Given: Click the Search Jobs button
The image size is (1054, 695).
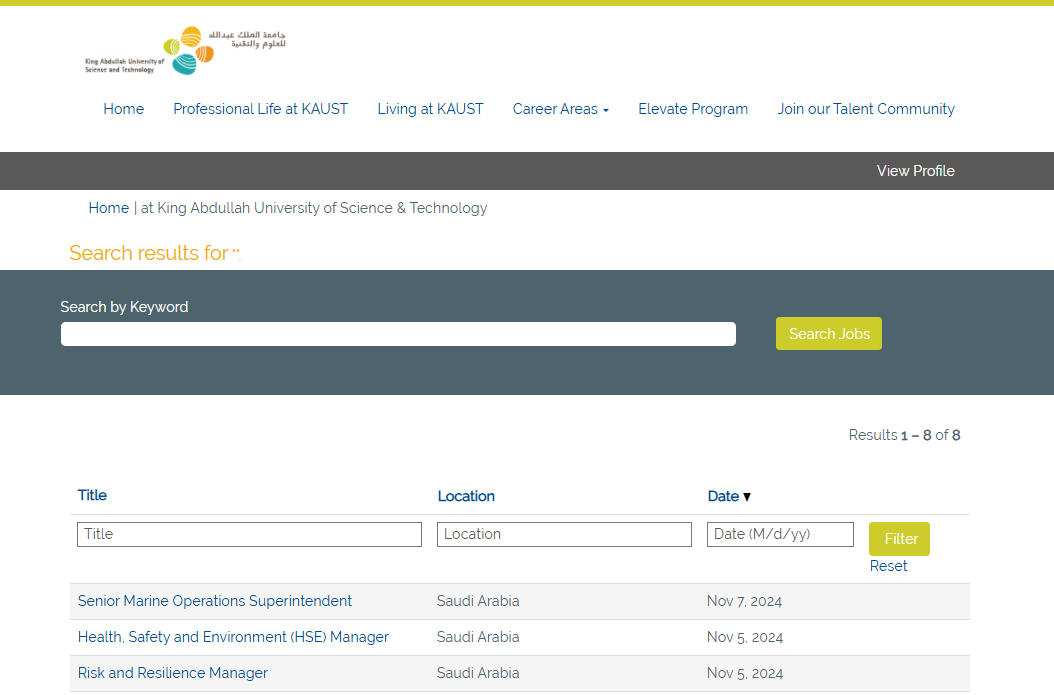Looking at the screenshot, I should tap(829, 333).
